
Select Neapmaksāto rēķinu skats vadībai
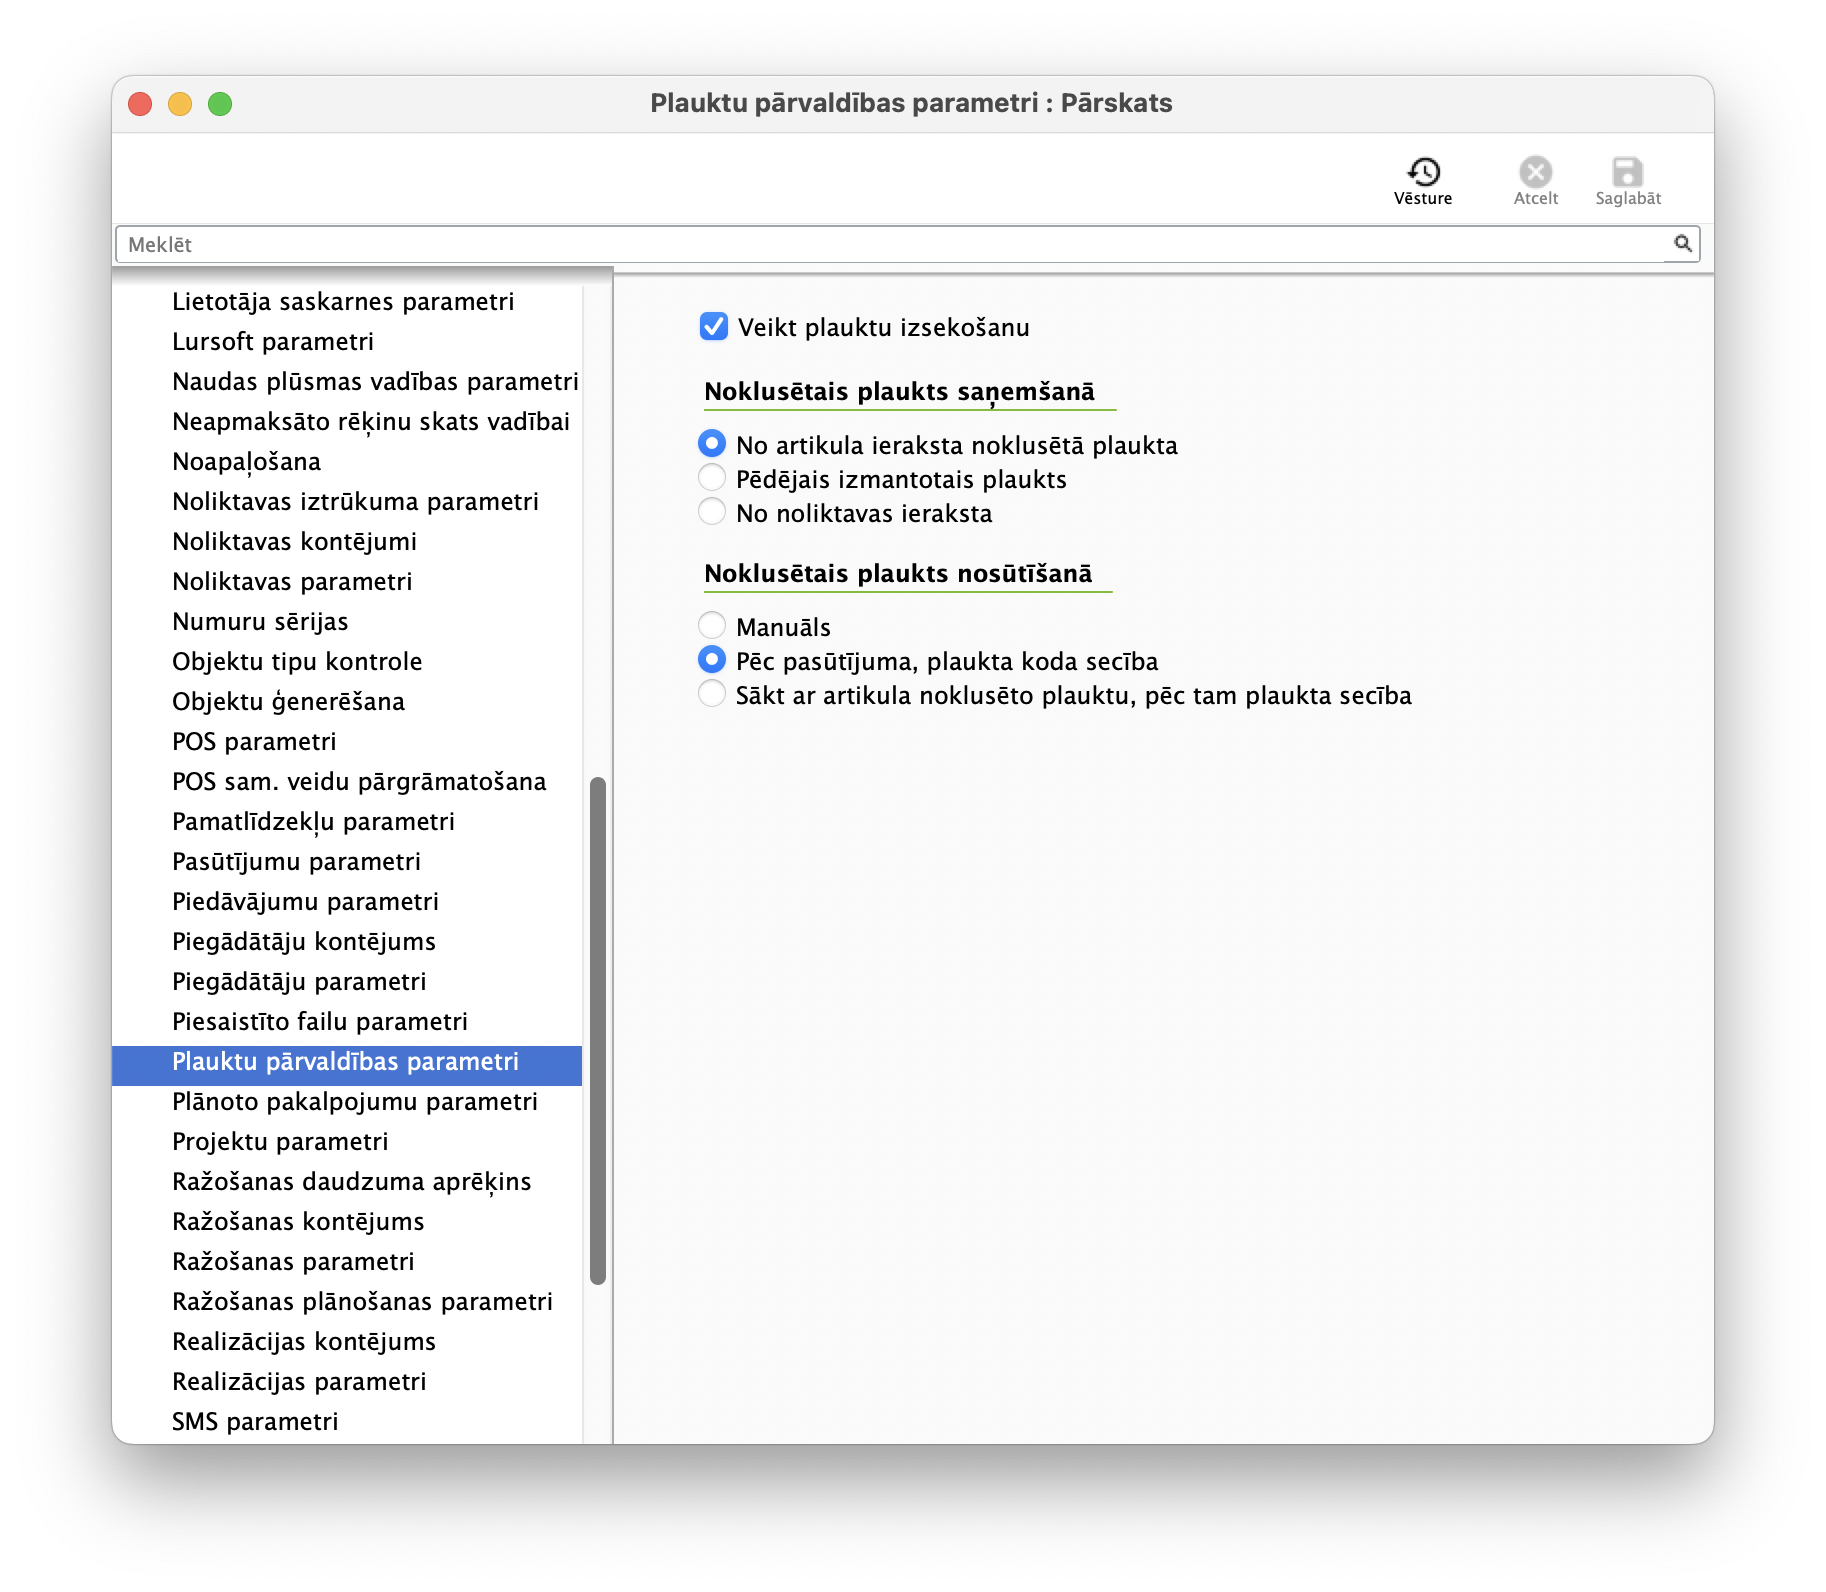pos(347,421)
